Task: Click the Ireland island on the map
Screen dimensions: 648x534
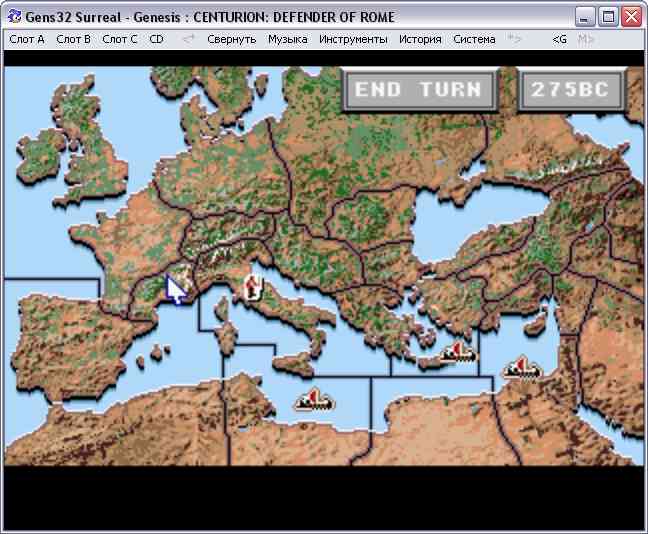Action: (40, 156)
